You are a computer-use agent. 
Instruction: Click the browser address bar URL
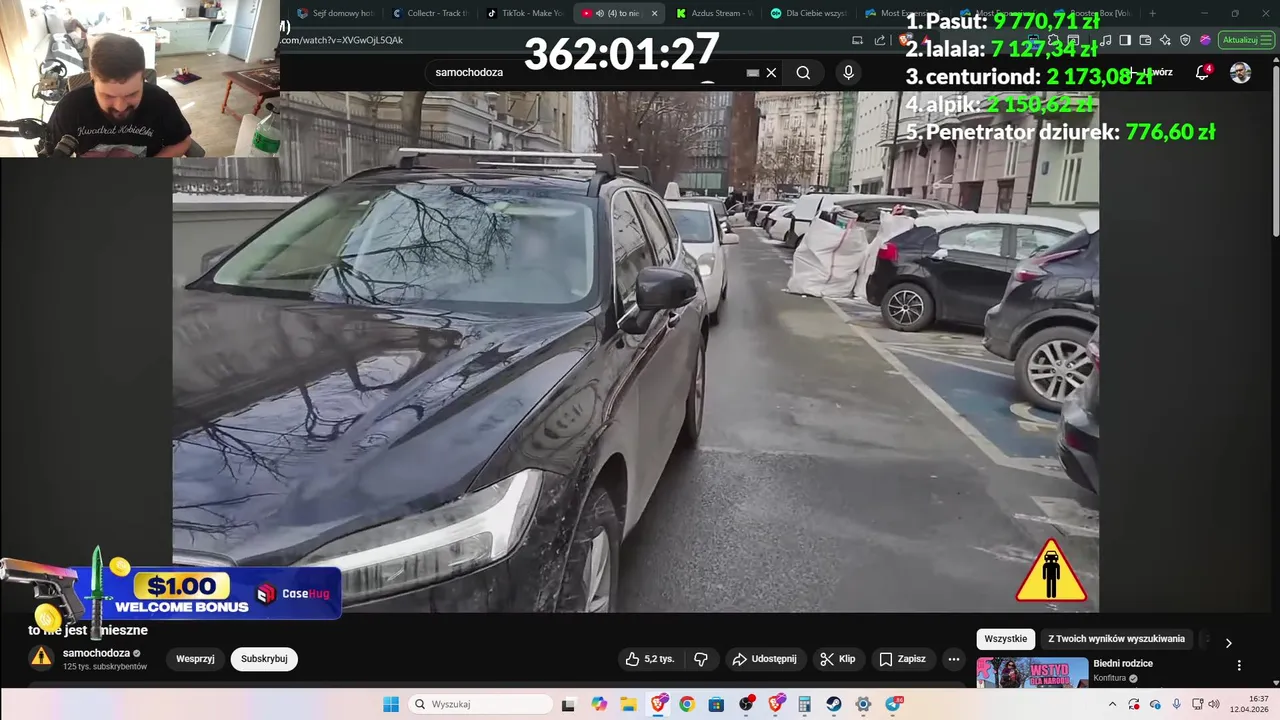tap(342, 40)
